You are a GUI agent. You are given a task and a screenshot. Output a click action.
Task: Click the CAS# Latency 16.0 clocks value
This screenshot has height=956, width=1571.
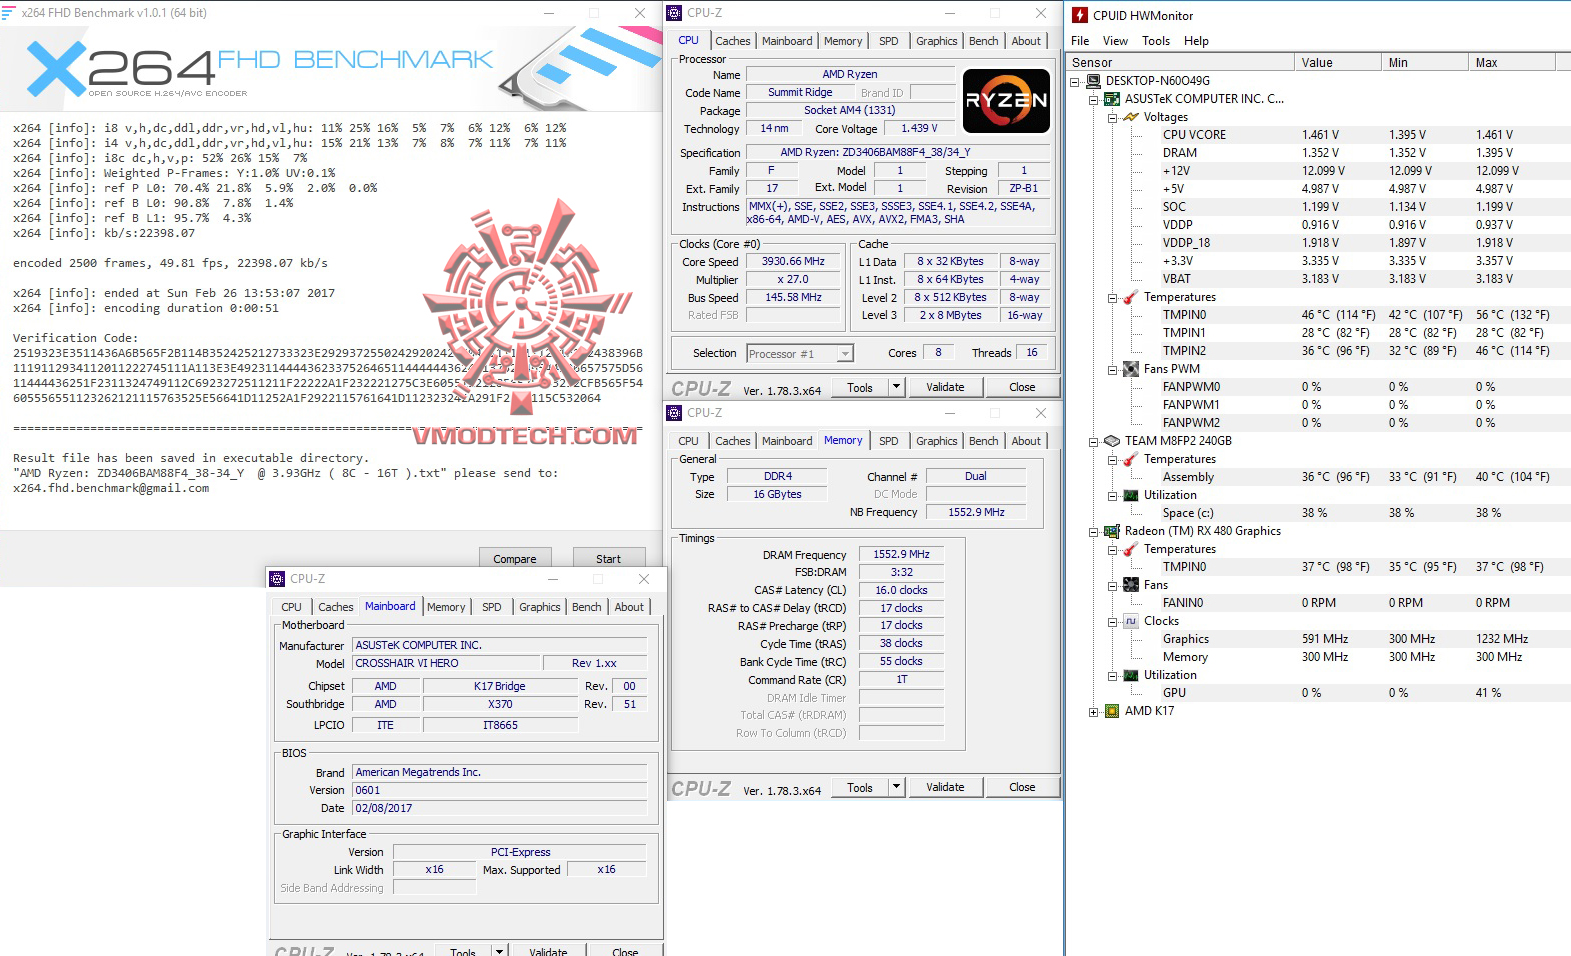tap(901, 590)
